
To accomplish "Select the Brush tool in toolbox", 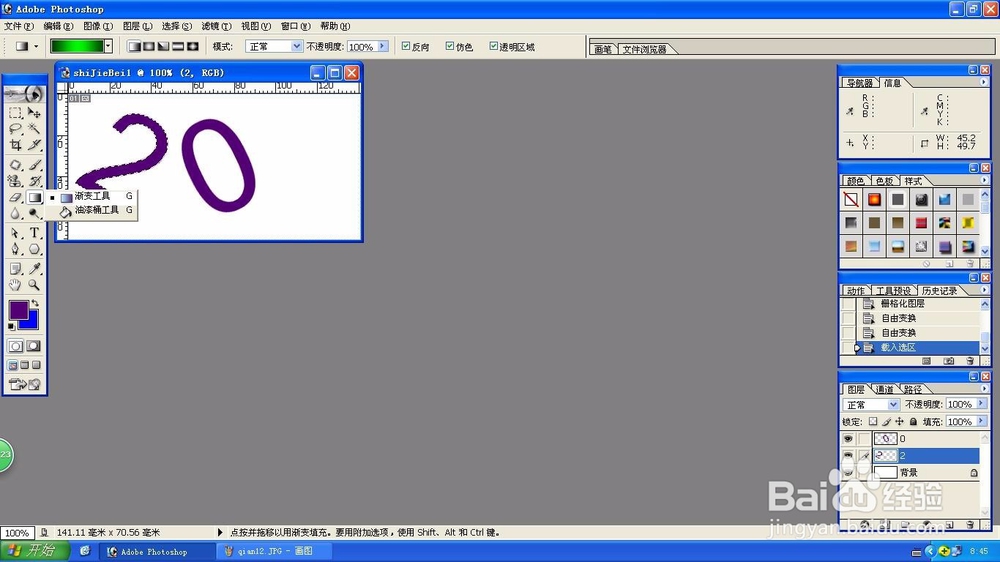I will click(34, 165).
